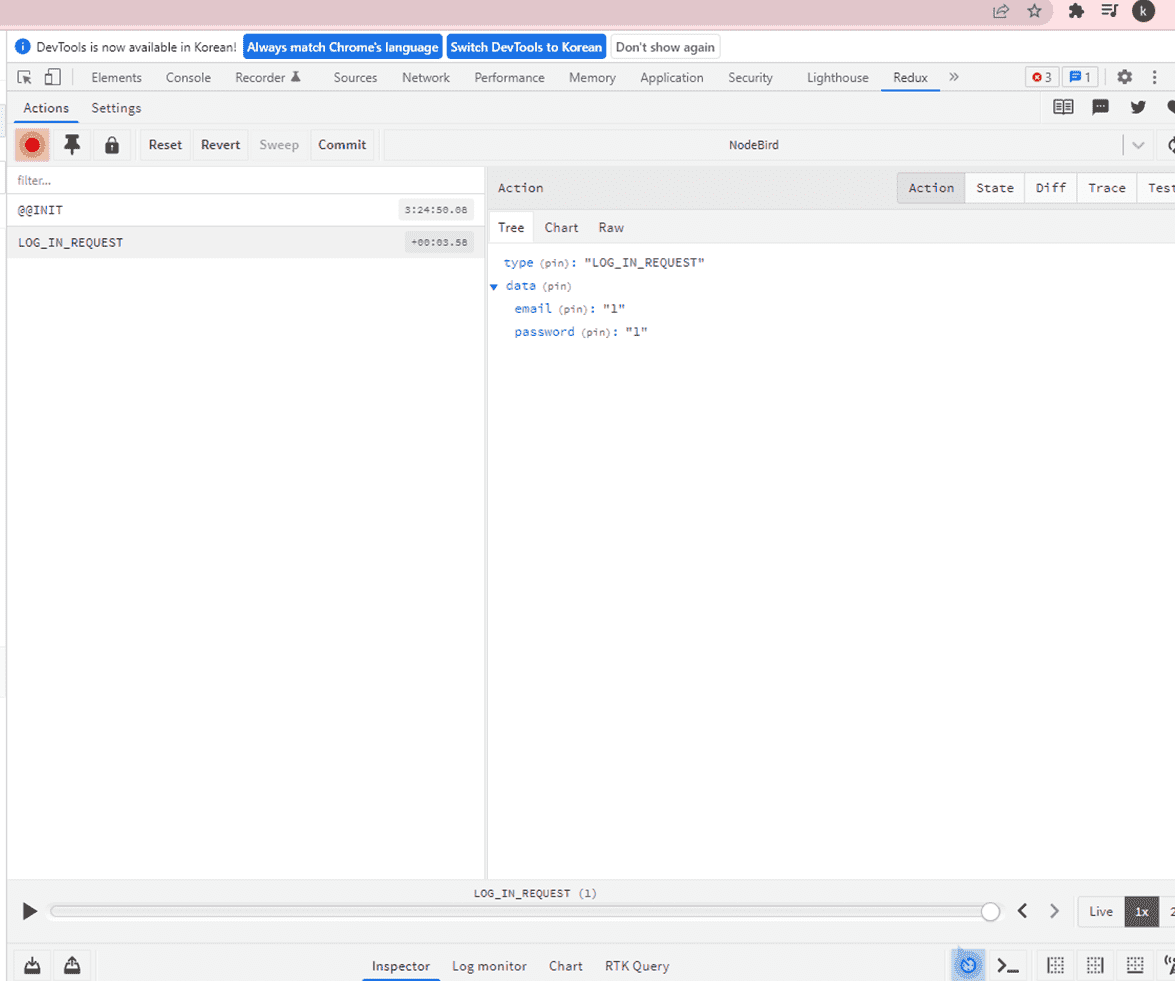Lock changes with the padlock icon
Image resolution: width=1175 pixels, height=981 pixels.
[112, 145]
